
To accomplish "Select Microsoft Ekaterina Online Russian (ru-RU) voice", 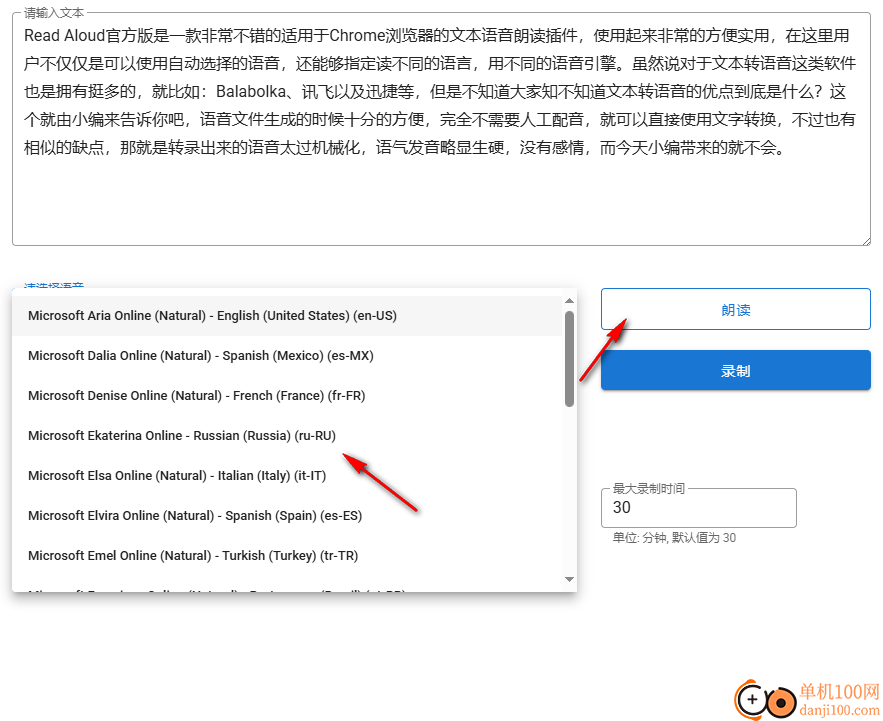I will click(x=287, y=436).
